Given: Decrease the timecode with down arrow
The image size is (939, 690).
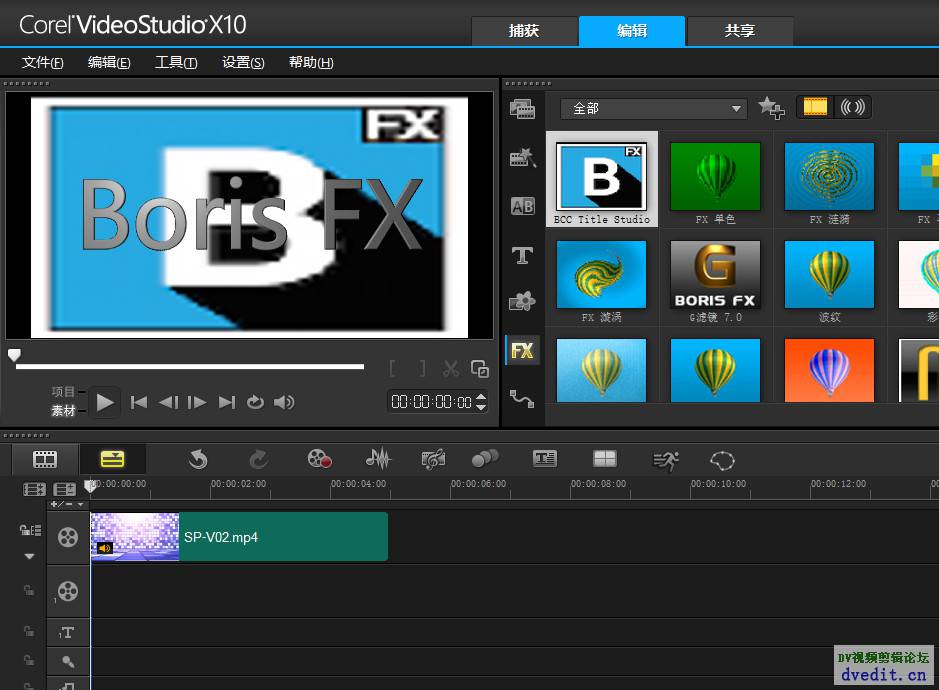Looking at the screenshot, I should pyautogui.click(x=481, y=407).
